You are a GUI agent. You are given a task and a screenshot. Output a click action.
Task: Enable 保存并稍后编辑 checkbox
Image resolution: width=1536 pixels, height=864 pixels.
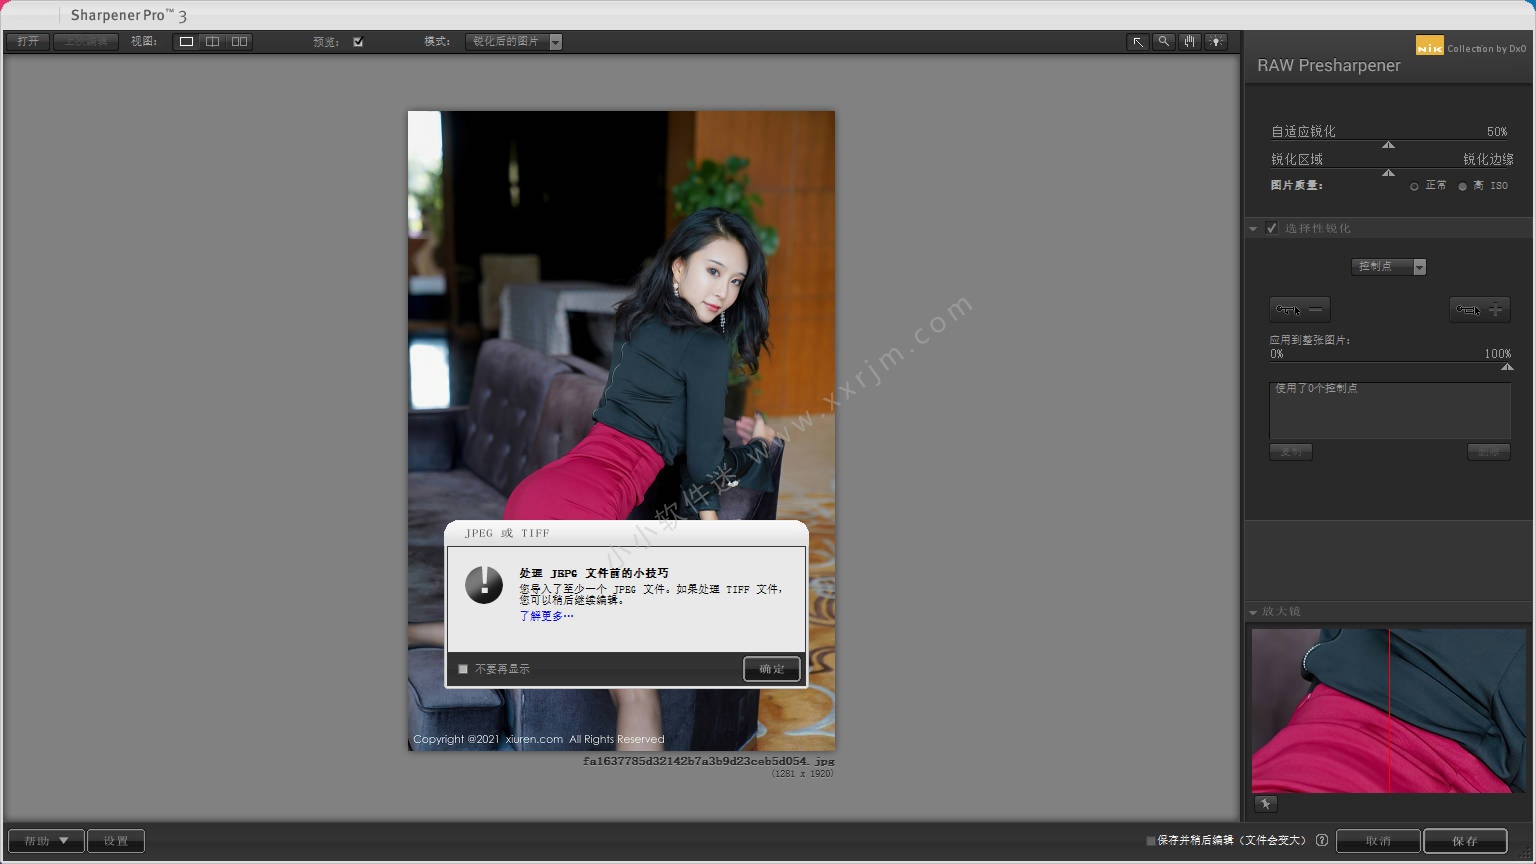pos(1151,841)
